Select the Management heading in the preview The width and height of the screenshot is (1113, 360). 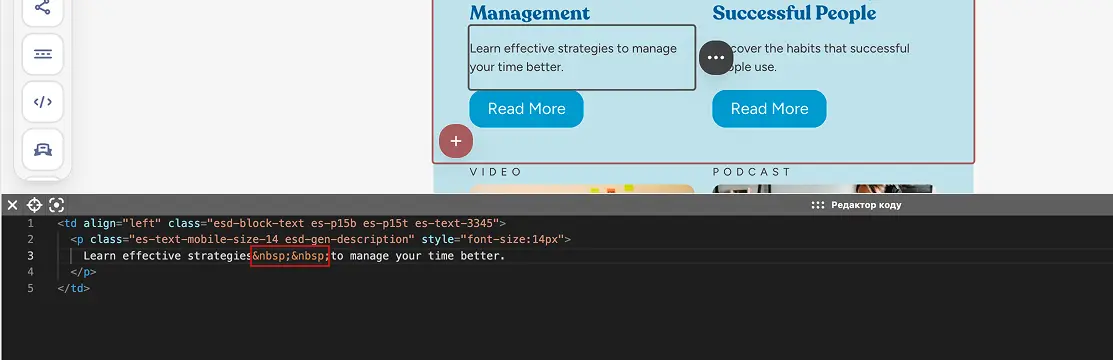click(x=530, y=12)
